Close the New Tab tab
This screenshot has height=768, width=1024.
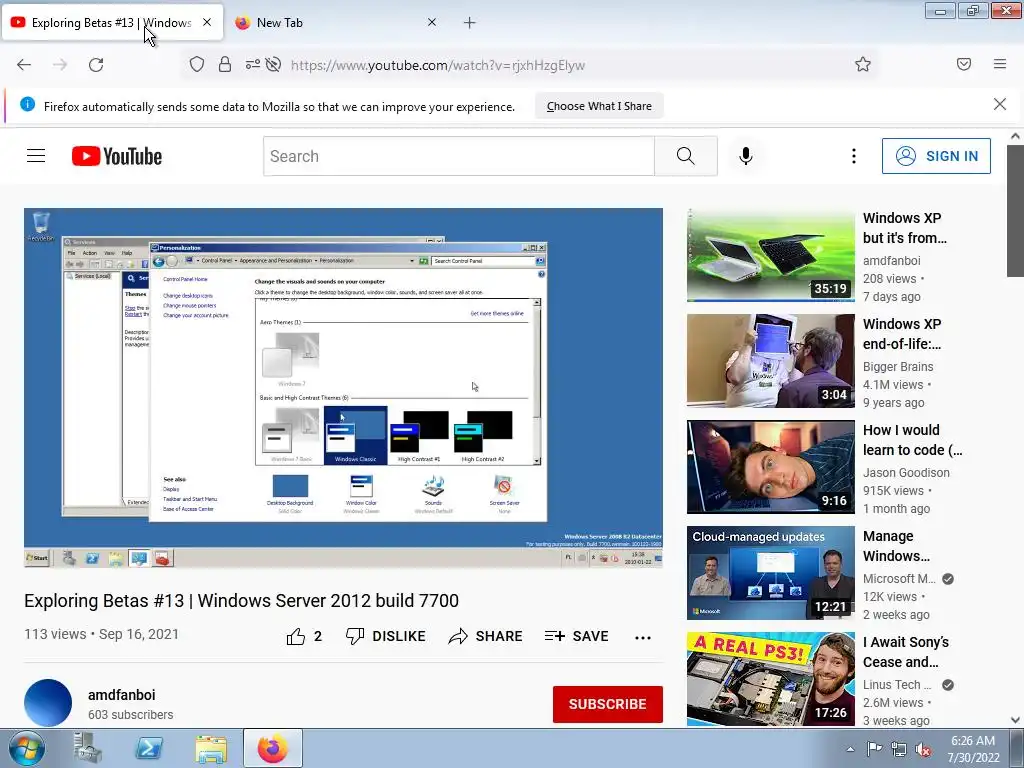pos(432,22)
